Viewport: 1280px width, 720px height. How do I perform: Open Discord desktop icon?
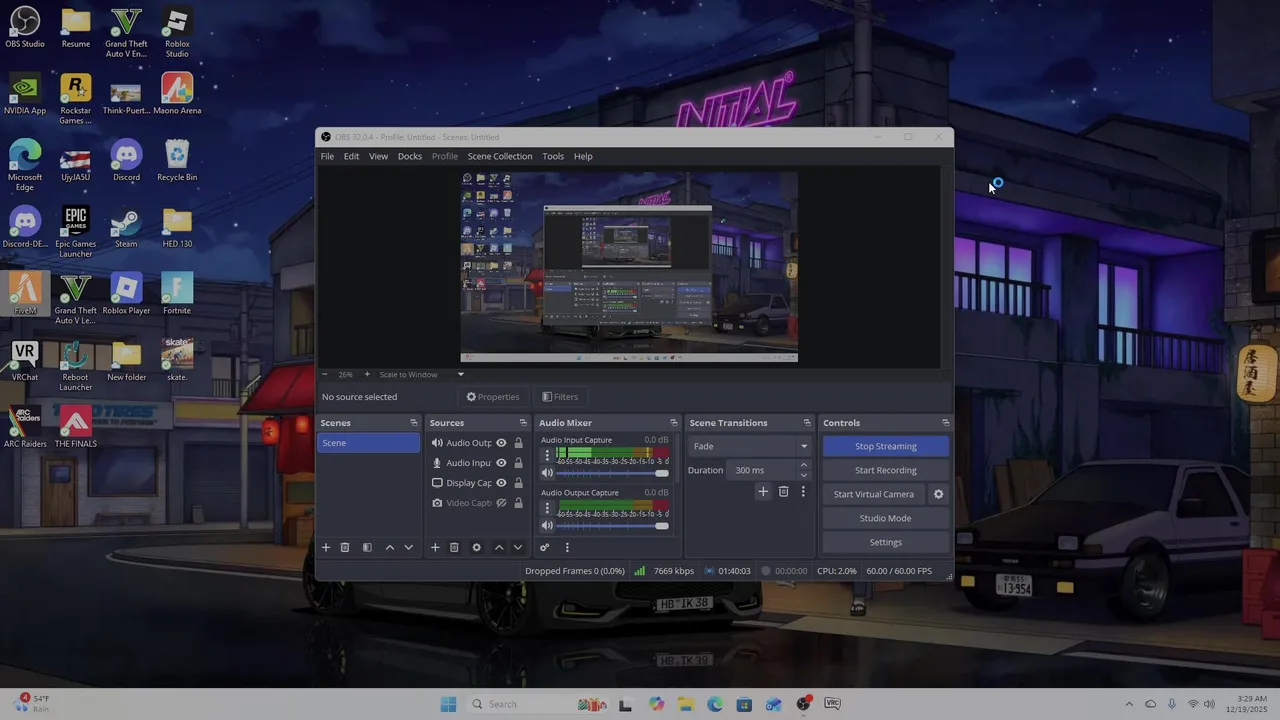tap(126, 160)
